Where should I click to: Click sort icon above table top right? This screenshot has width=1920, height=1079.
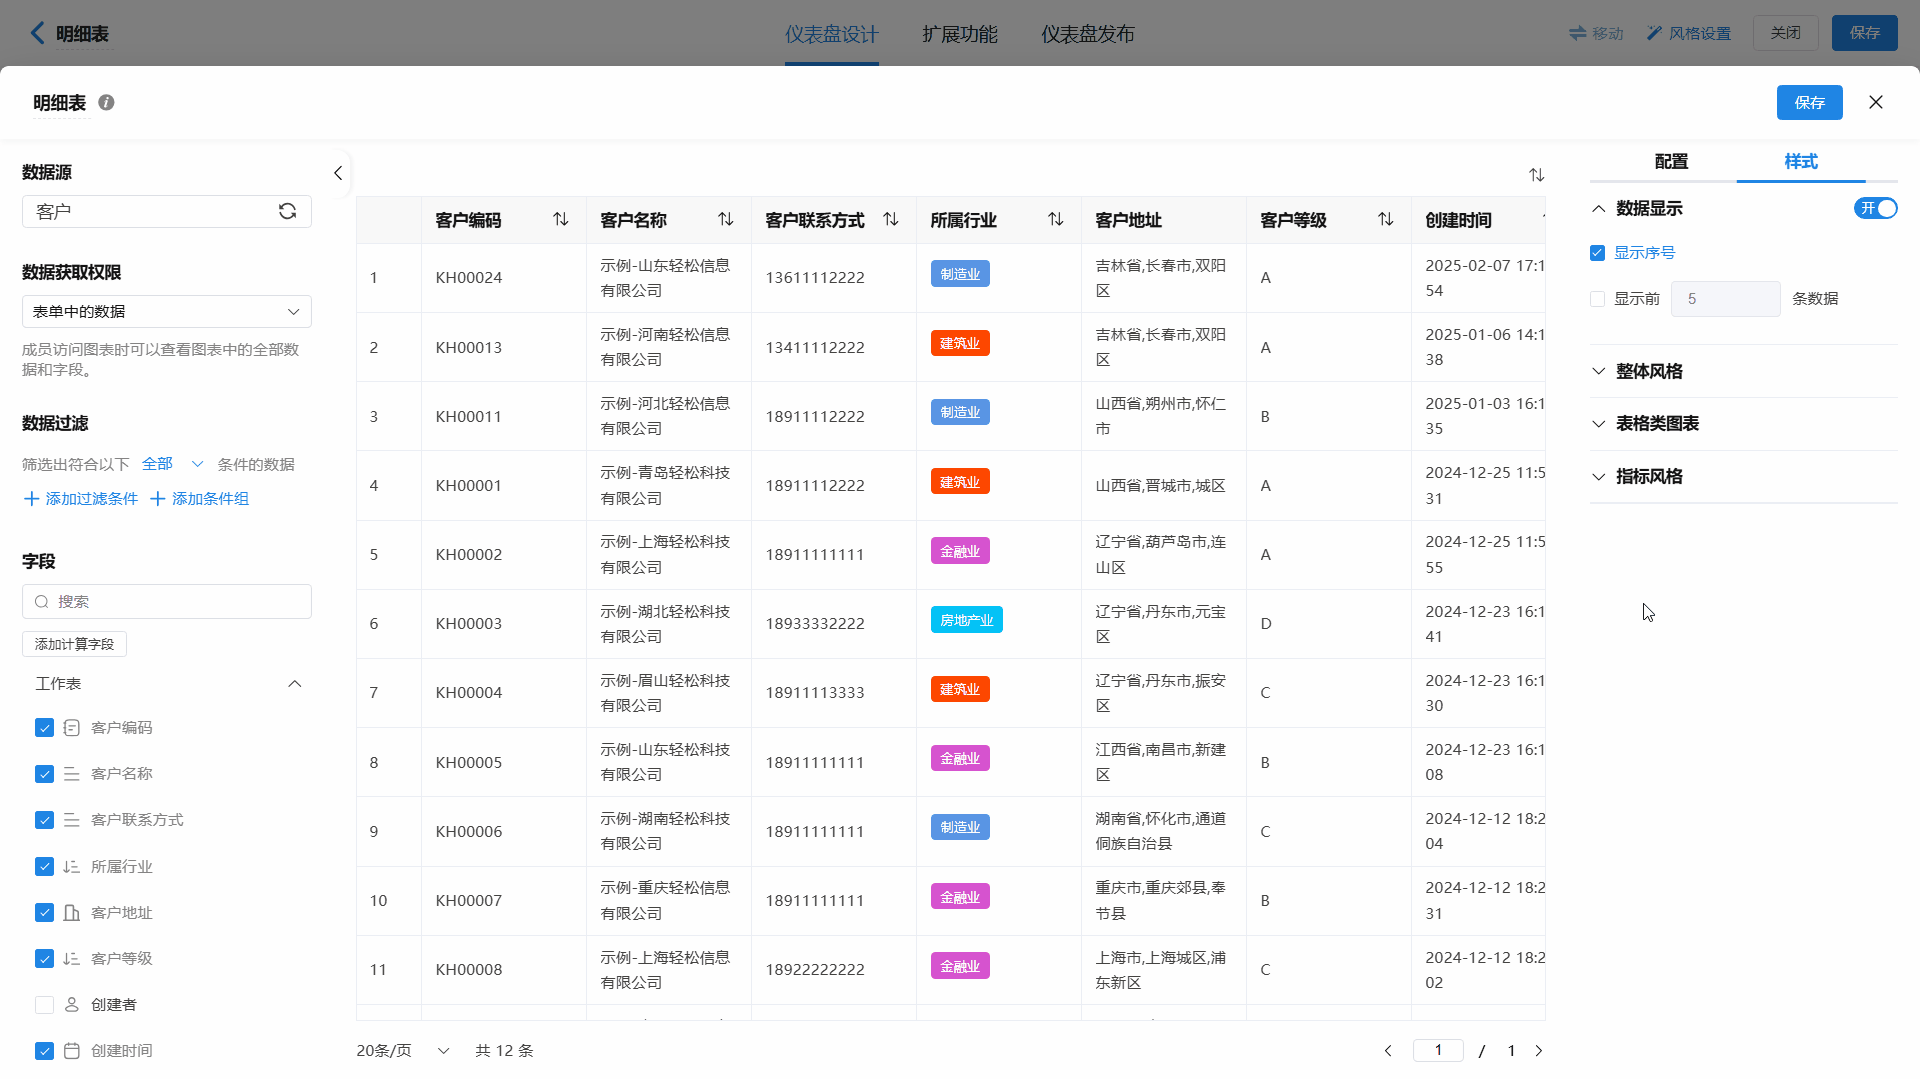1537,175
